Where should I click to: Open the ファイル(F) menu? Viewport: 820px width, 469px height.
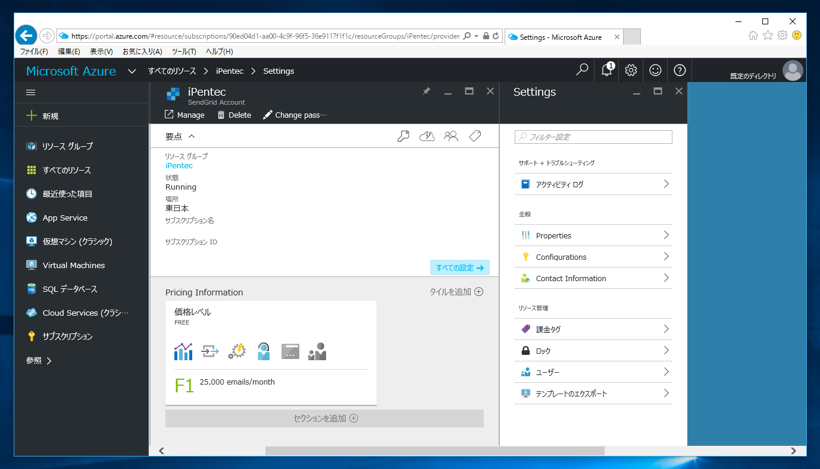[x=34, y=52]
